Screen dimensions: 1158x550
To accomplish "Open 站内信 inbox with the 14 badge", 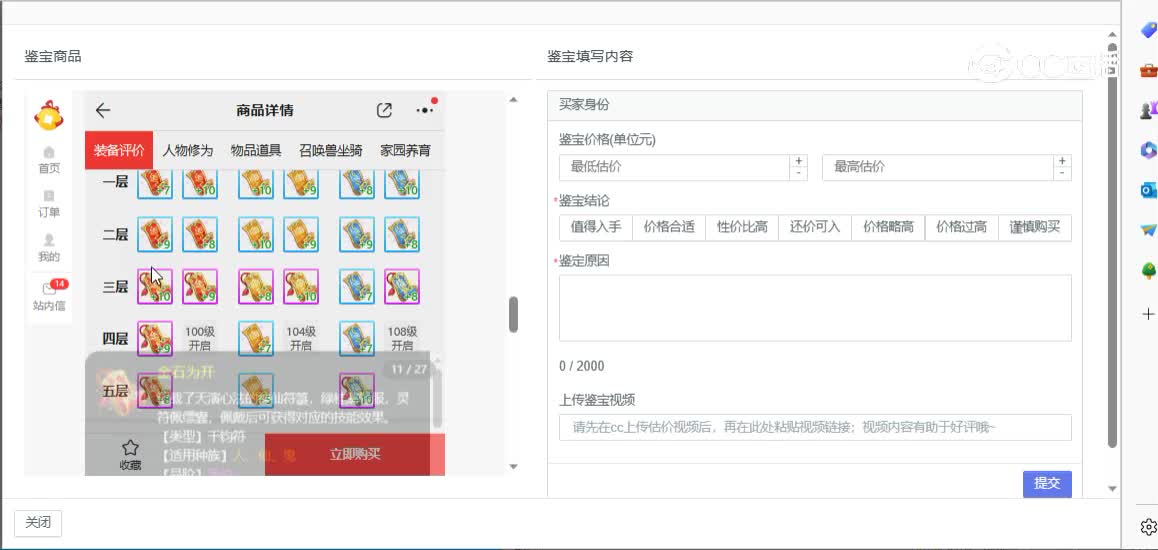I will coord(49,295).
